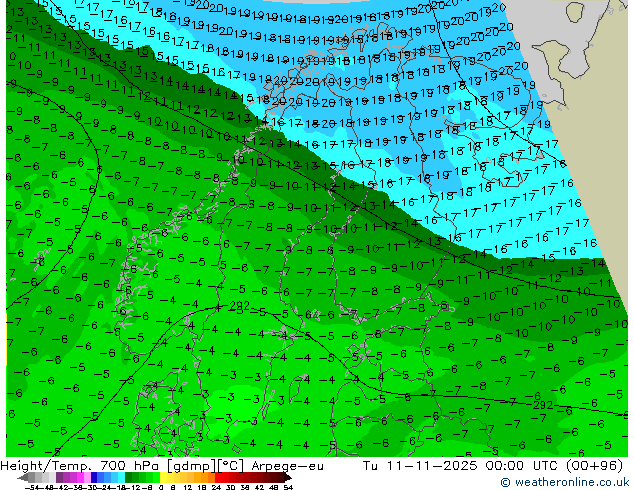Click the '292' contour label on the eastern contour end
The width and height of the screenshot is (634, 490).
[543, 405]
